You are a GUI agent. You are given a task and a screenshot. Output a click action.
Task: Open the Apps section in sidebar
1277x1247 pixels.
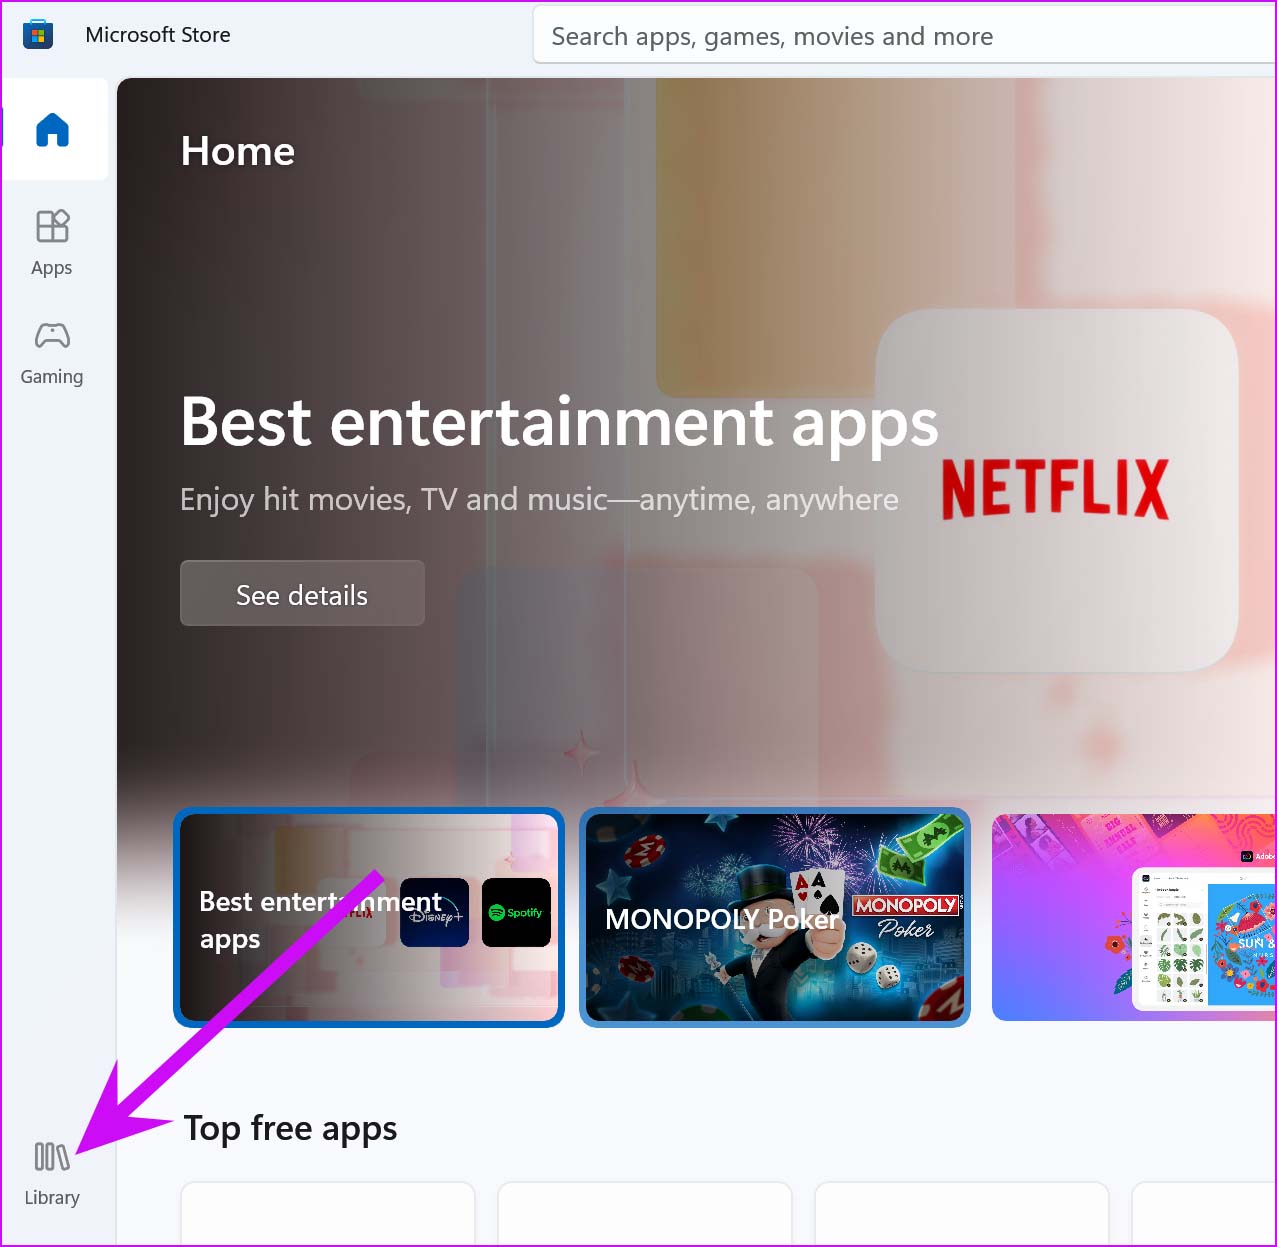52,242
